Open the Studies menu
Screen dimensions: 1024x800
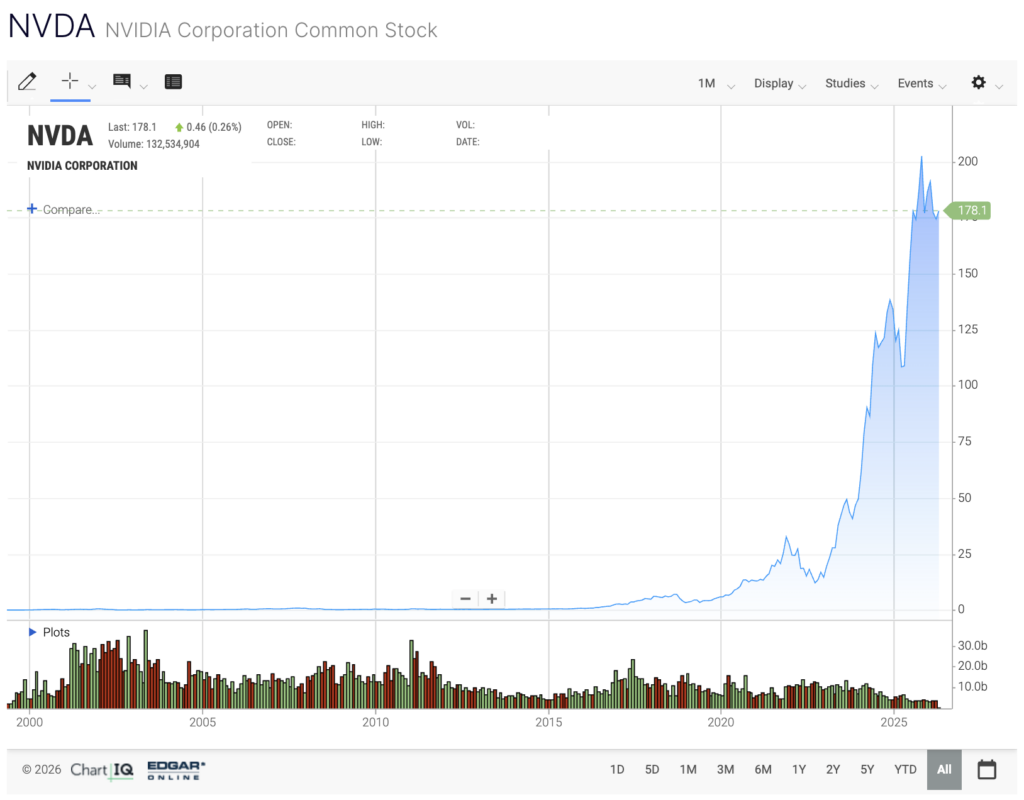(851, 84)
